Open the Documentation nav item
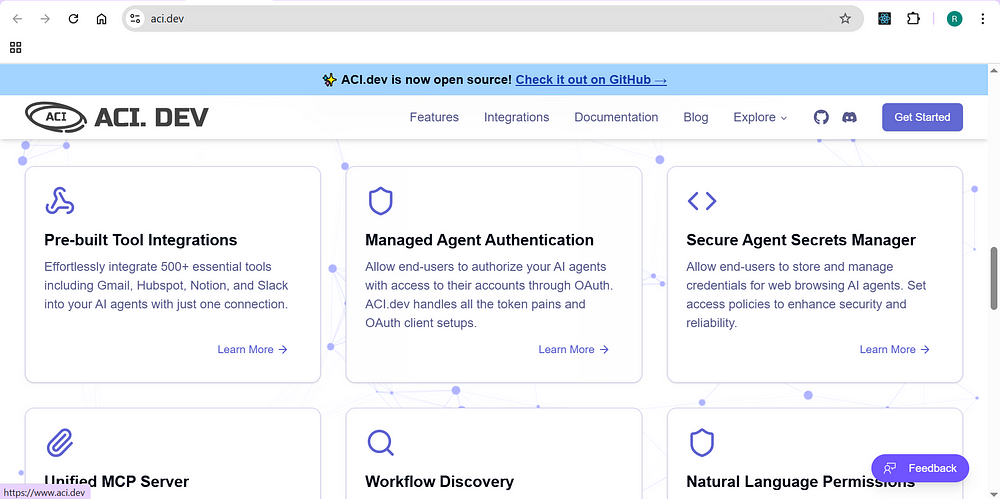 tap(616, 117)
